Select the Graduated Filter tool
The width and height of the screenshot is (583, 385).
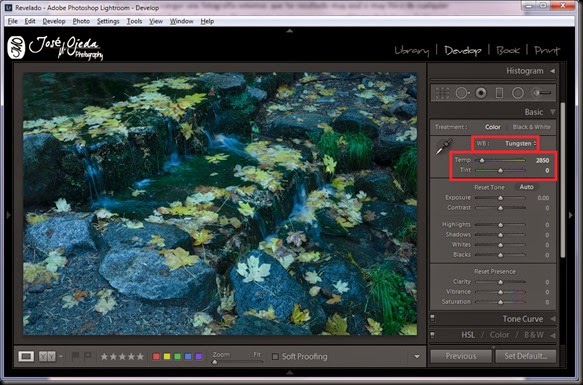point(499,93)
